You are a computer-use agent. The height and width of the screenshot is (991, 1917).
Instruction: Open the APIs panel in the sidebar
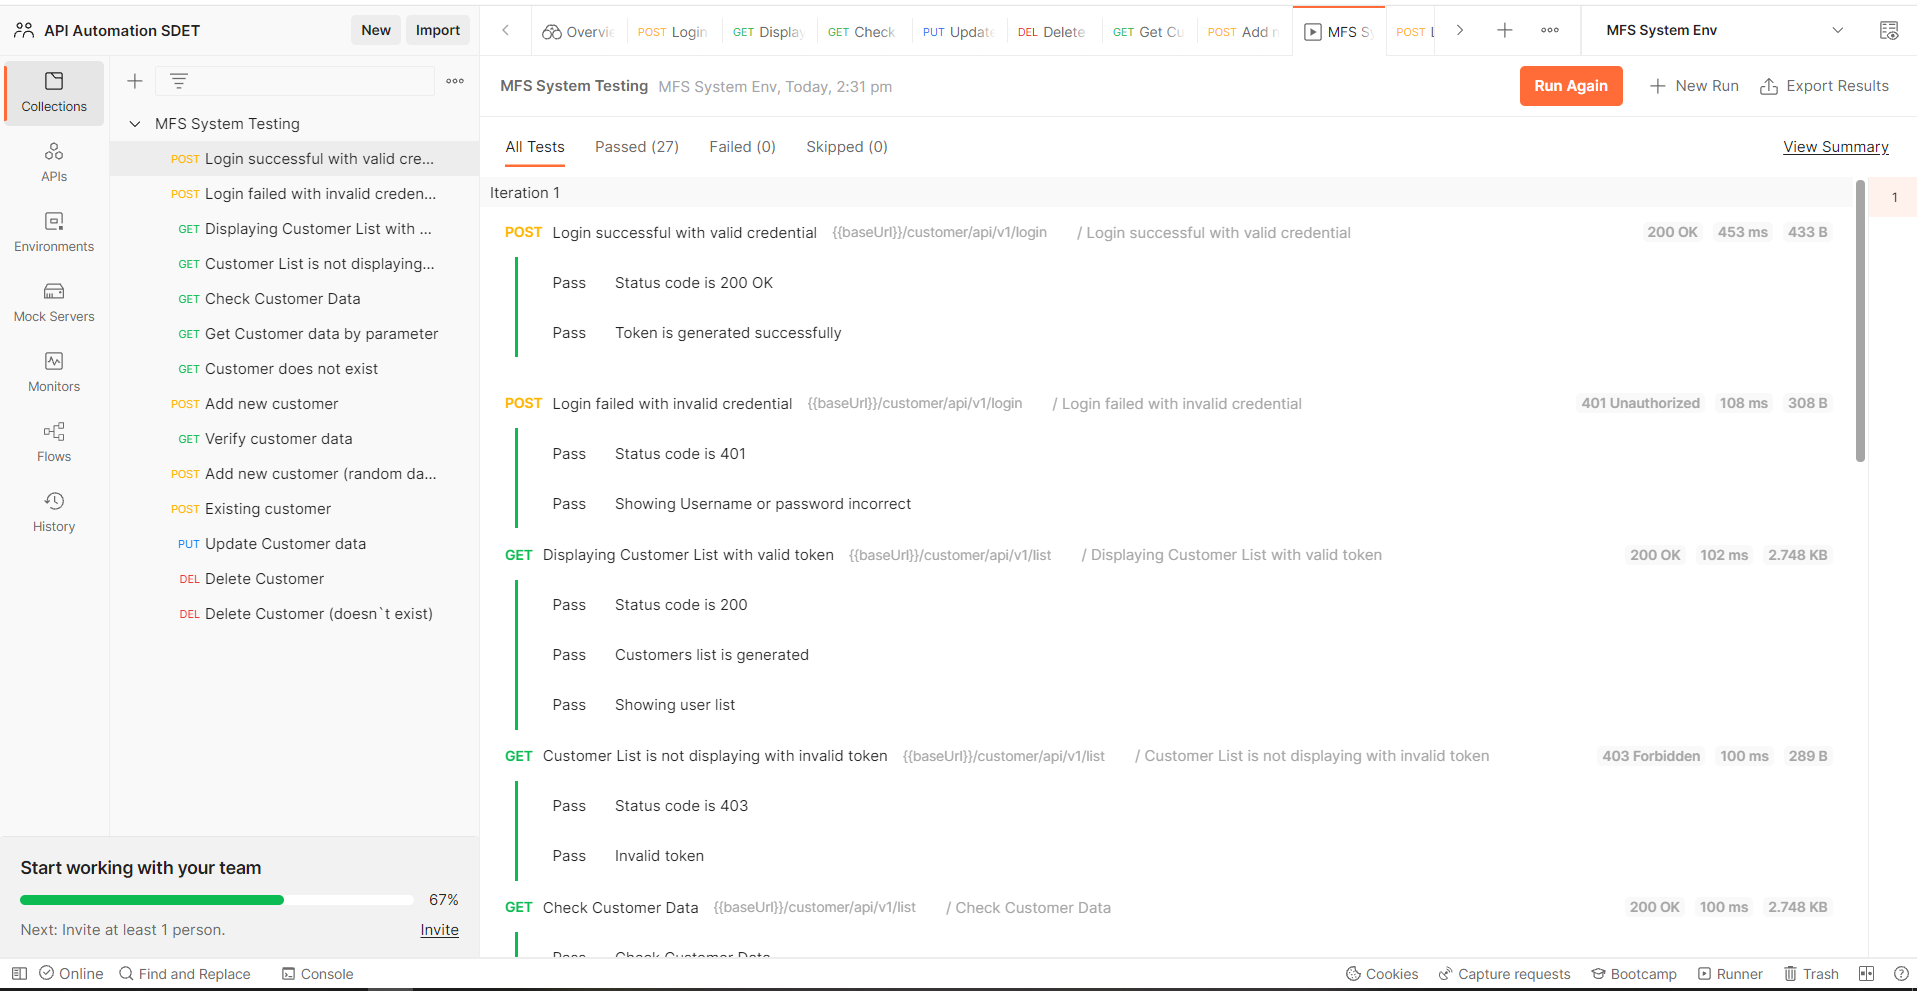[x=53, y=160]
